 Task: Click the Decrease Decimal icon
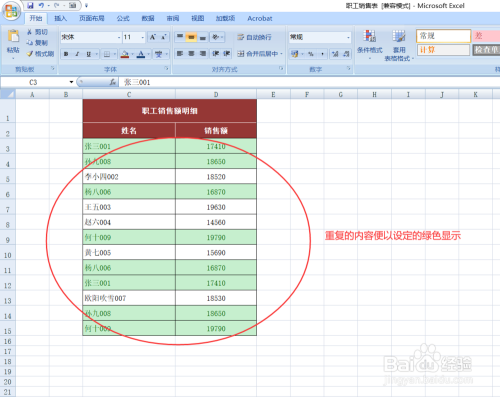346,54
